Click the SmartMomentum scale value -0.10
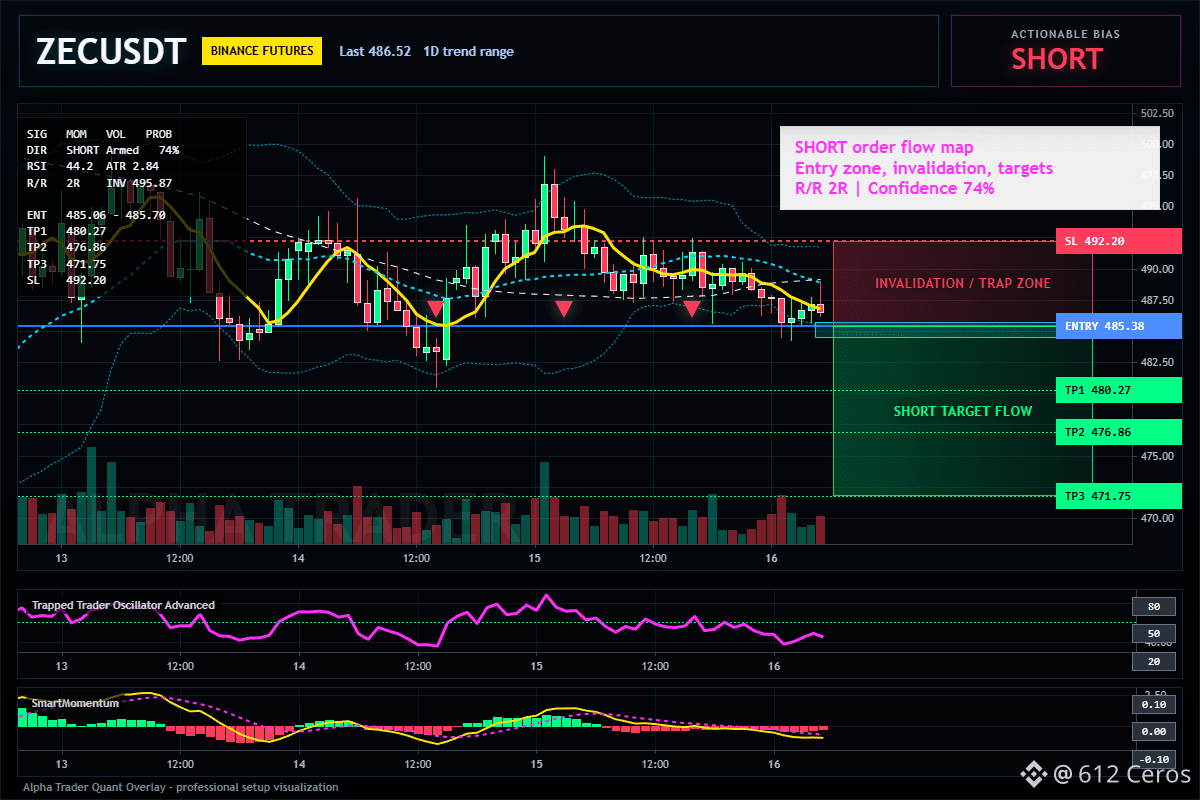The height and width of the screenshot is (800, 1200). [1153, 759]
